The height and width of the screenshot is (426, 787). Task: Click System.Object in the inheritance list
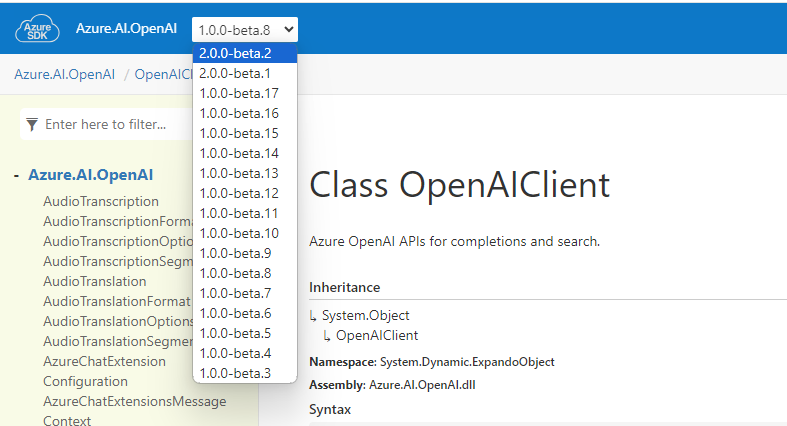pyautogui.click(x=366, y=315)
